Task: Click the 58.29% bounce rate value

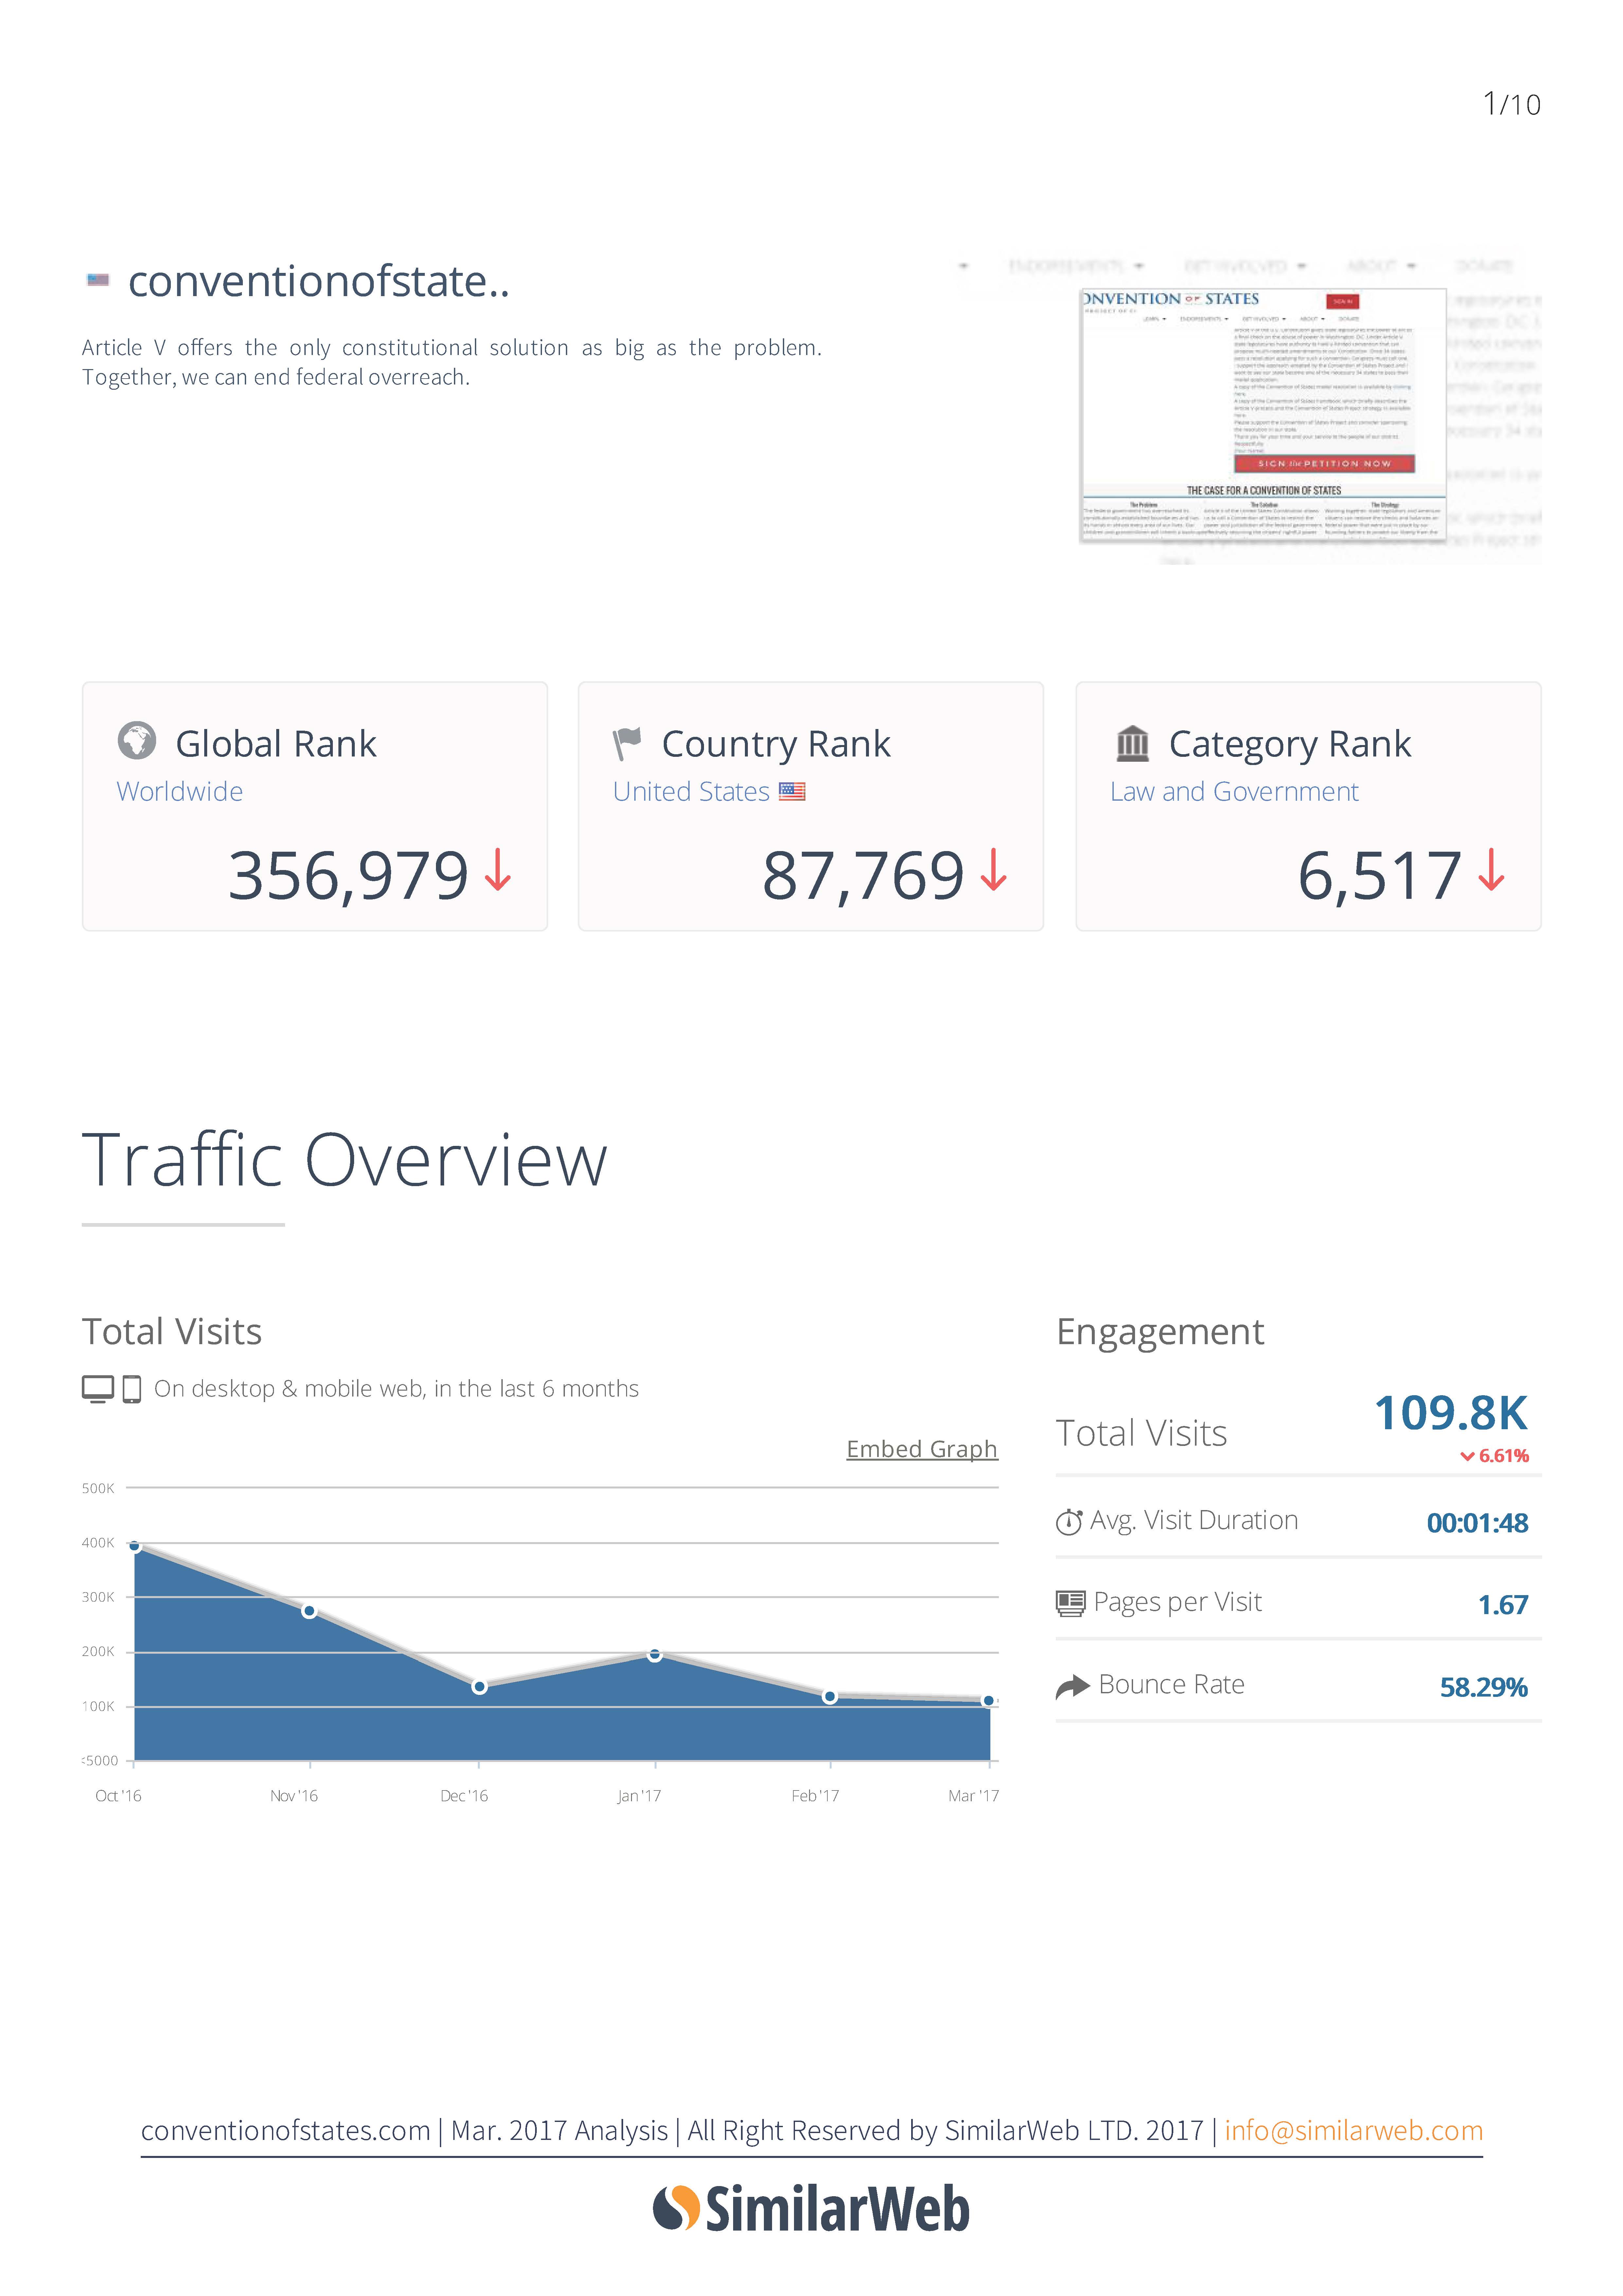Action: [1484, 1688]
